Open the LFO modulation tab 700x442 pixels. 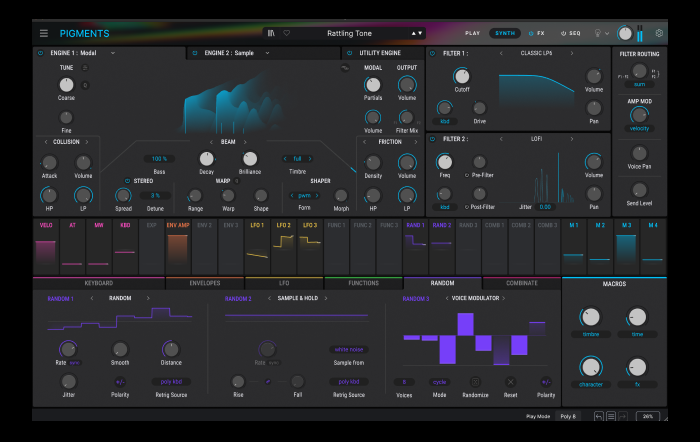(x=284, y=283)
